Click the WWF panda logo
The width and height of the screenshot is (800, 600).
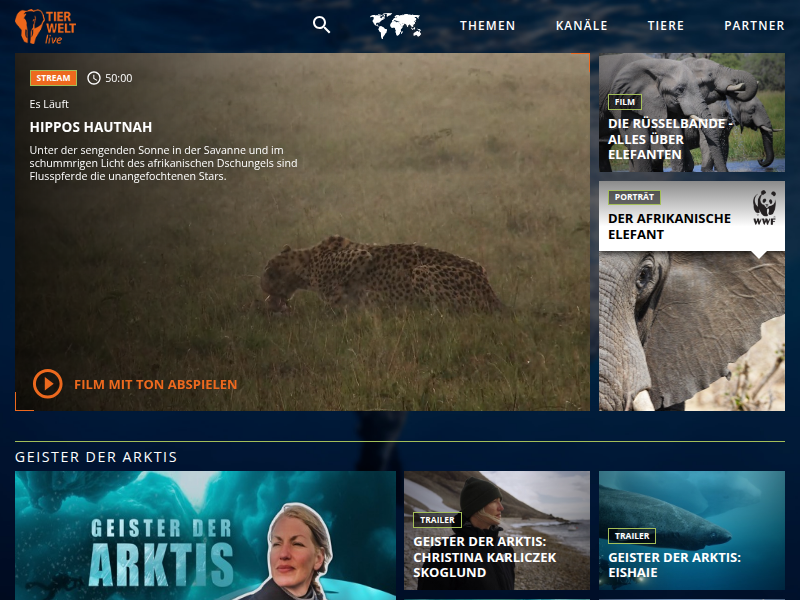click(765, 208)
